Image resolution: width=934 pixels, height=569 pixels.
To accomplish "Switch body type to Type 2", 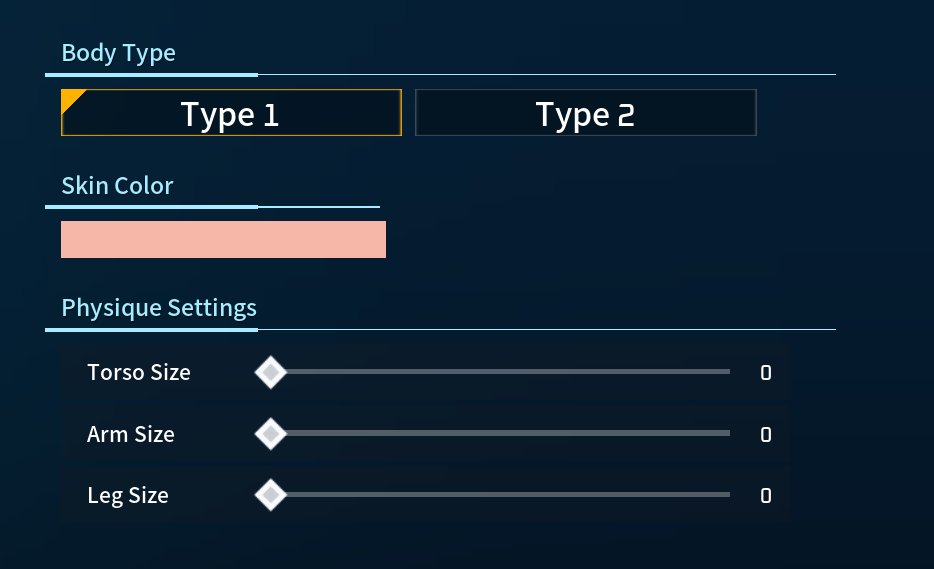I will coord(585,113).
